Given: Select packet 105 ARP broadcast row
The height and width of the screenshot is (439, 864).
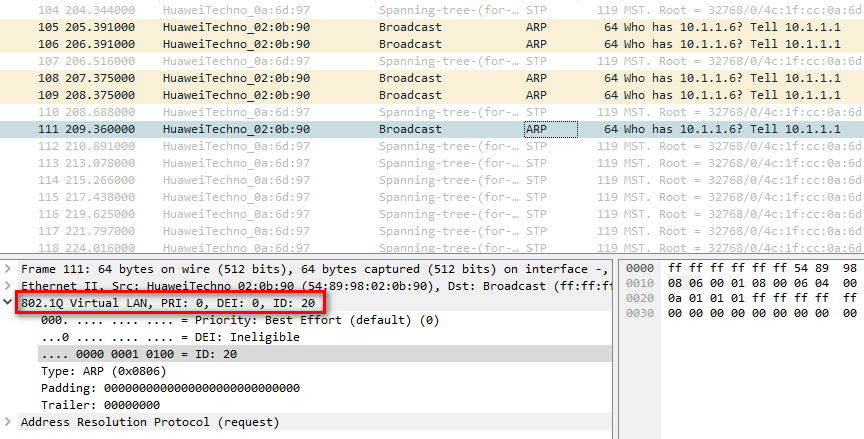Looking at the screenshot, I should point(432,27).
